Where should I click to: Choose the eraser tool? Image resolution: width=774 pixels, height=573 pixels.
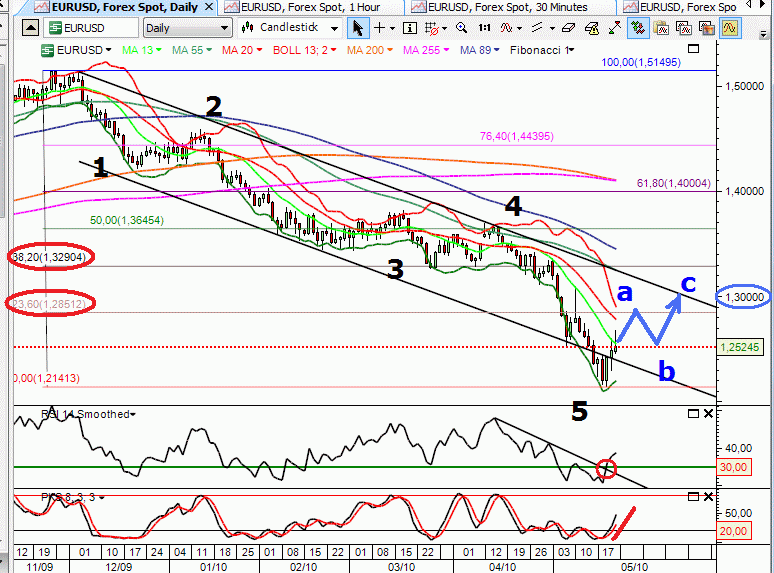point(568,28)
